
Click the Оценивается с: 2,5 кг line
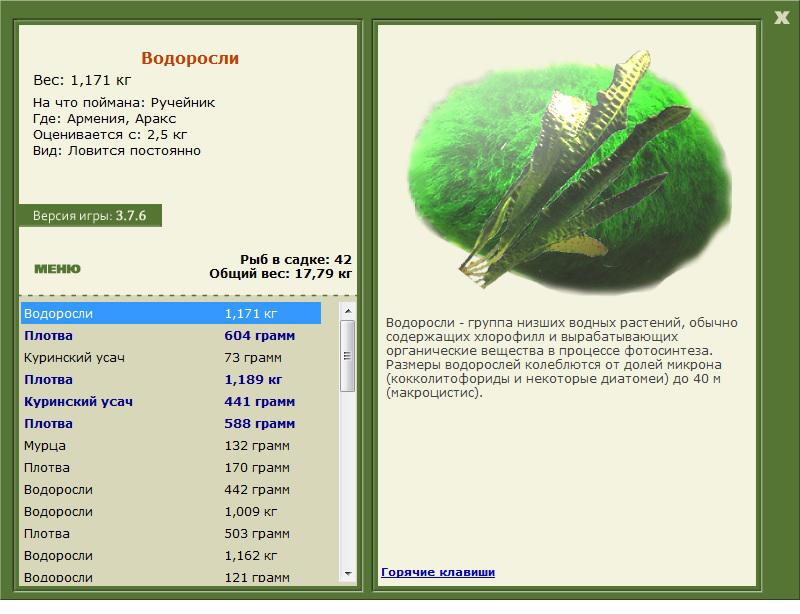point(110,135)
